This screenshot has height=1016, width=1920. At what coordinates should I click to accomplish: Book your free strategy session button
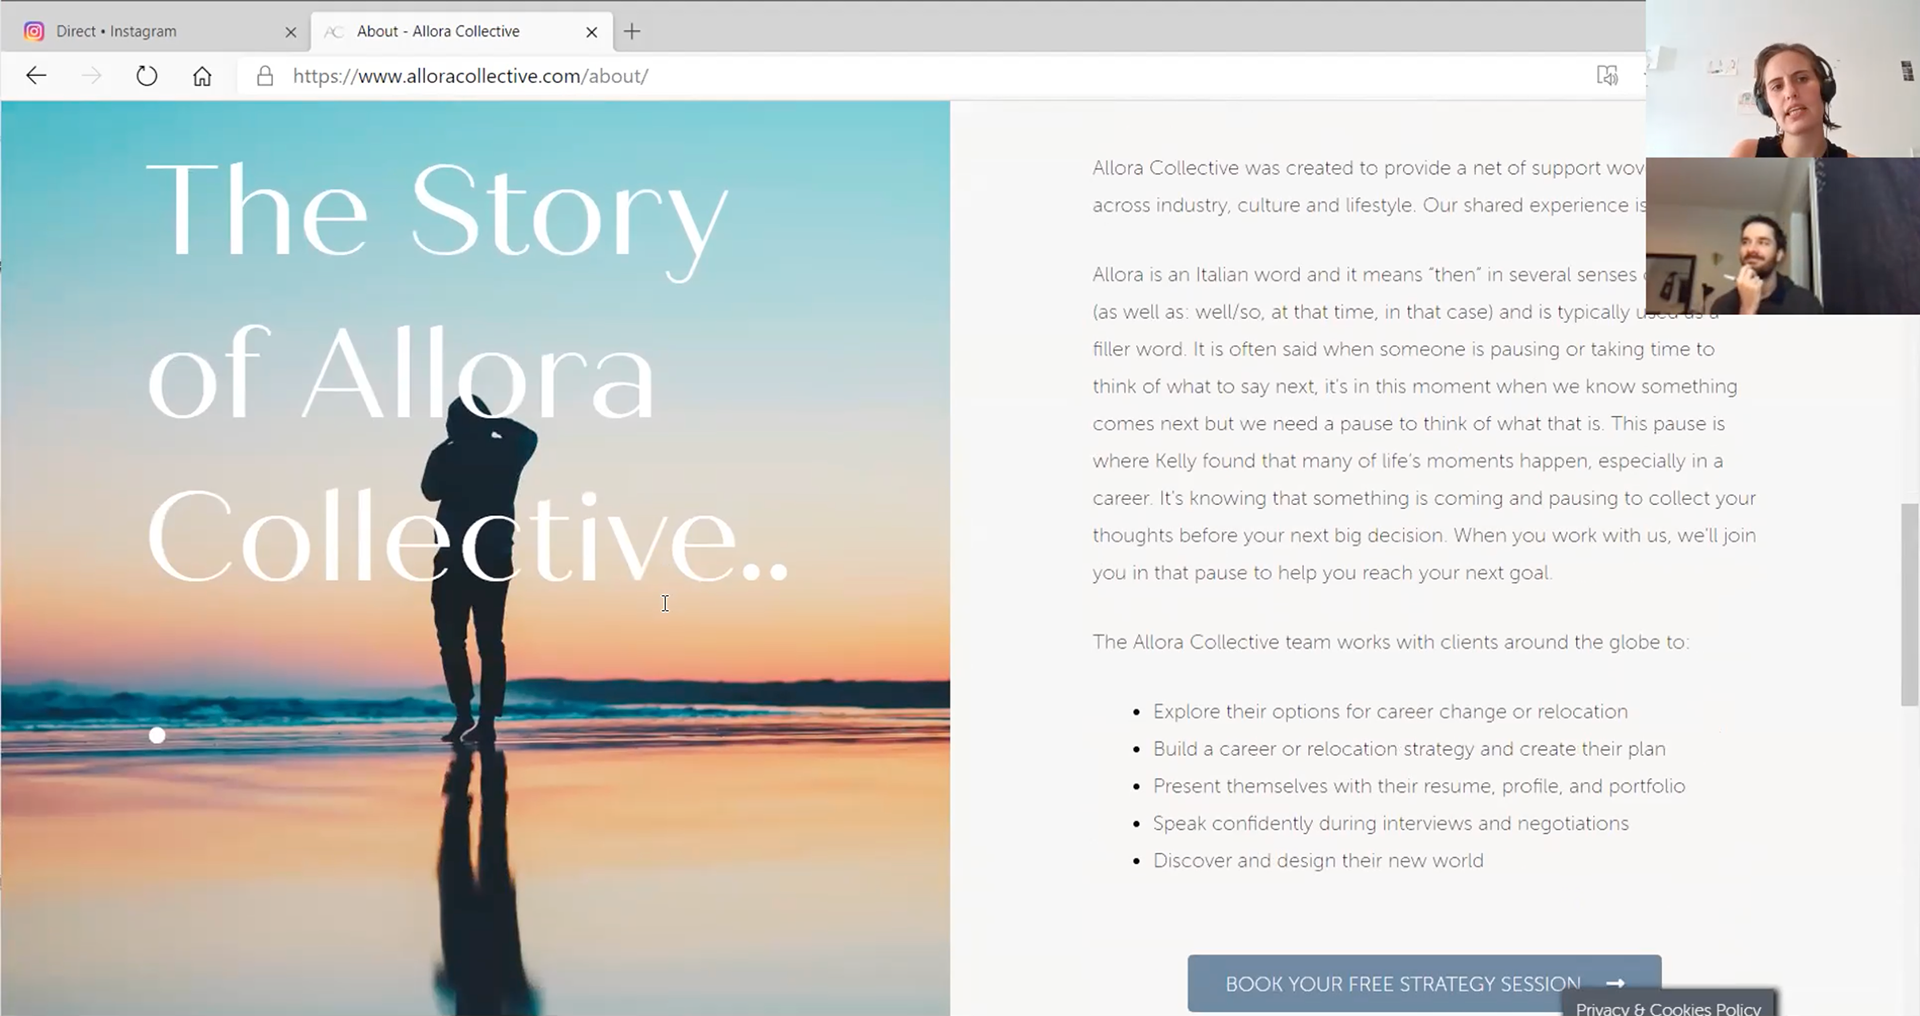pos(1424,984)
